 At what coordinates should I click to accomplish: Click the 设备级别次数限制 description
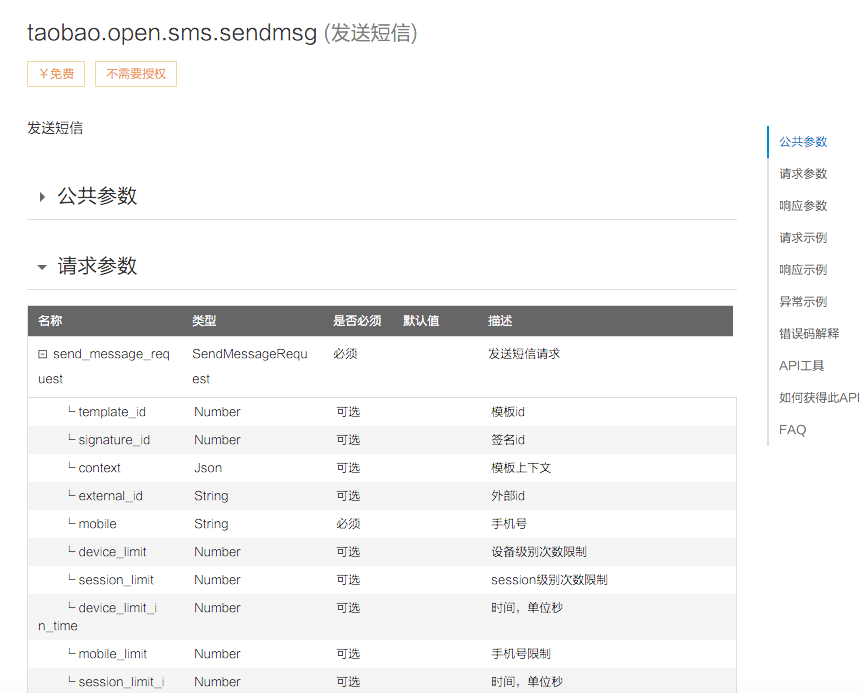539,552
